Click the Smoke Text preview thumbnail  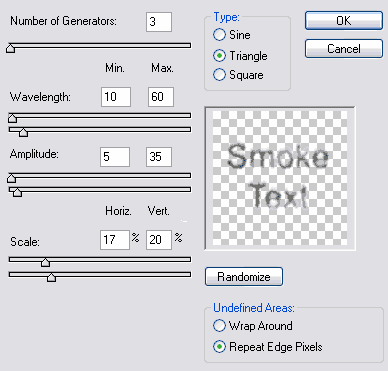[280, 178]
